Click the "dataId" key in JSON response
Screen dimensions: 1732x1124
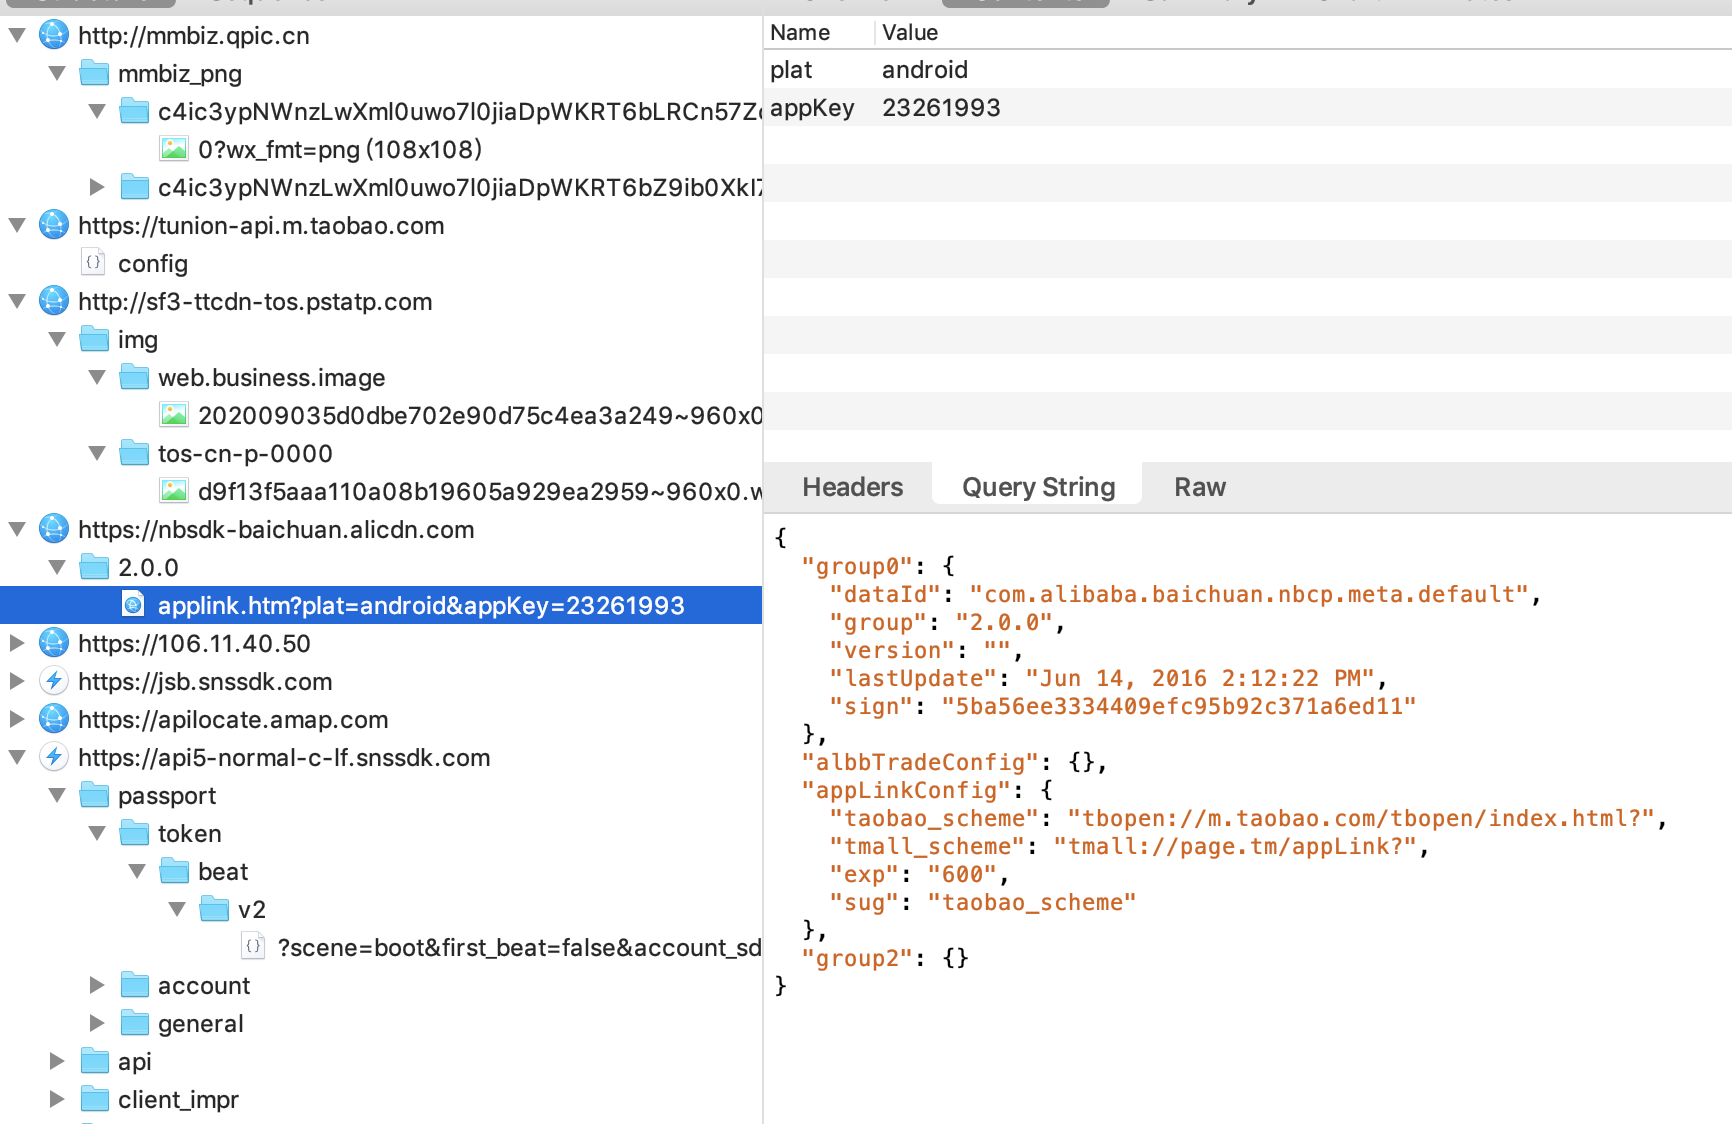tap(885, 595)
